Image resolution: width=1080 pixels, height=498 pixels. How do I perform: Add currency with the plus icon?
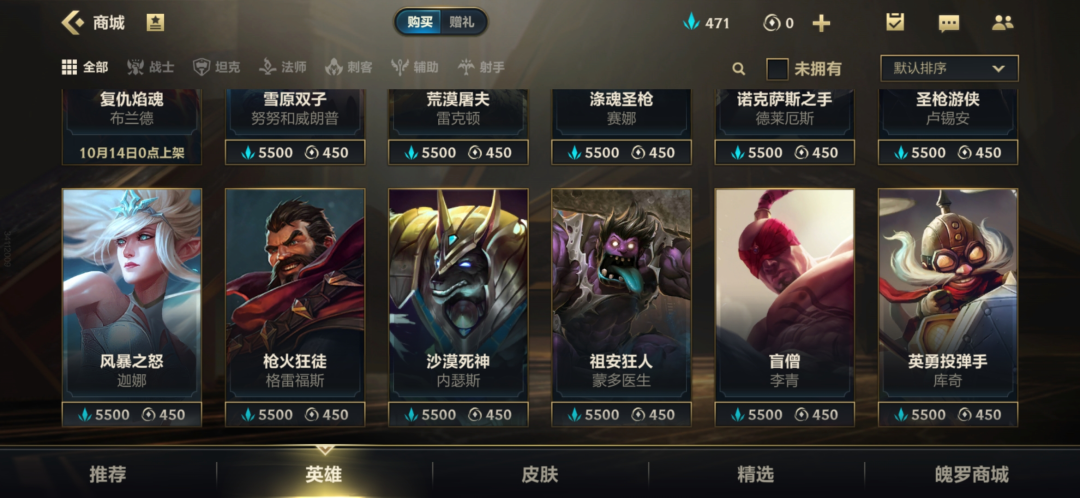[x=821, y=23]
